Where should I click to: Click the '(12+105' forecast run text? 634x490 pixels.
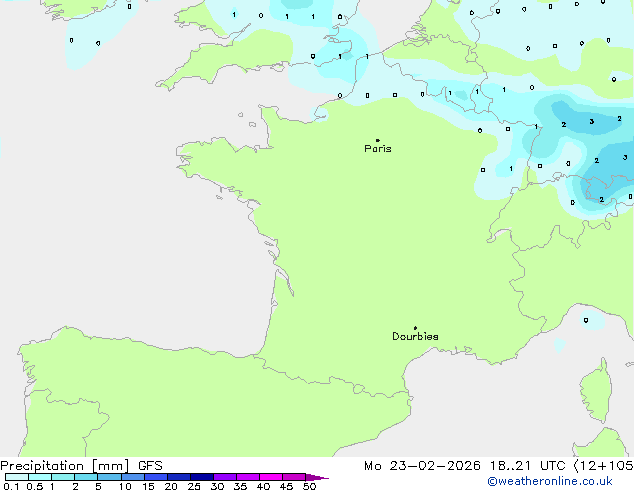point(604,466)
